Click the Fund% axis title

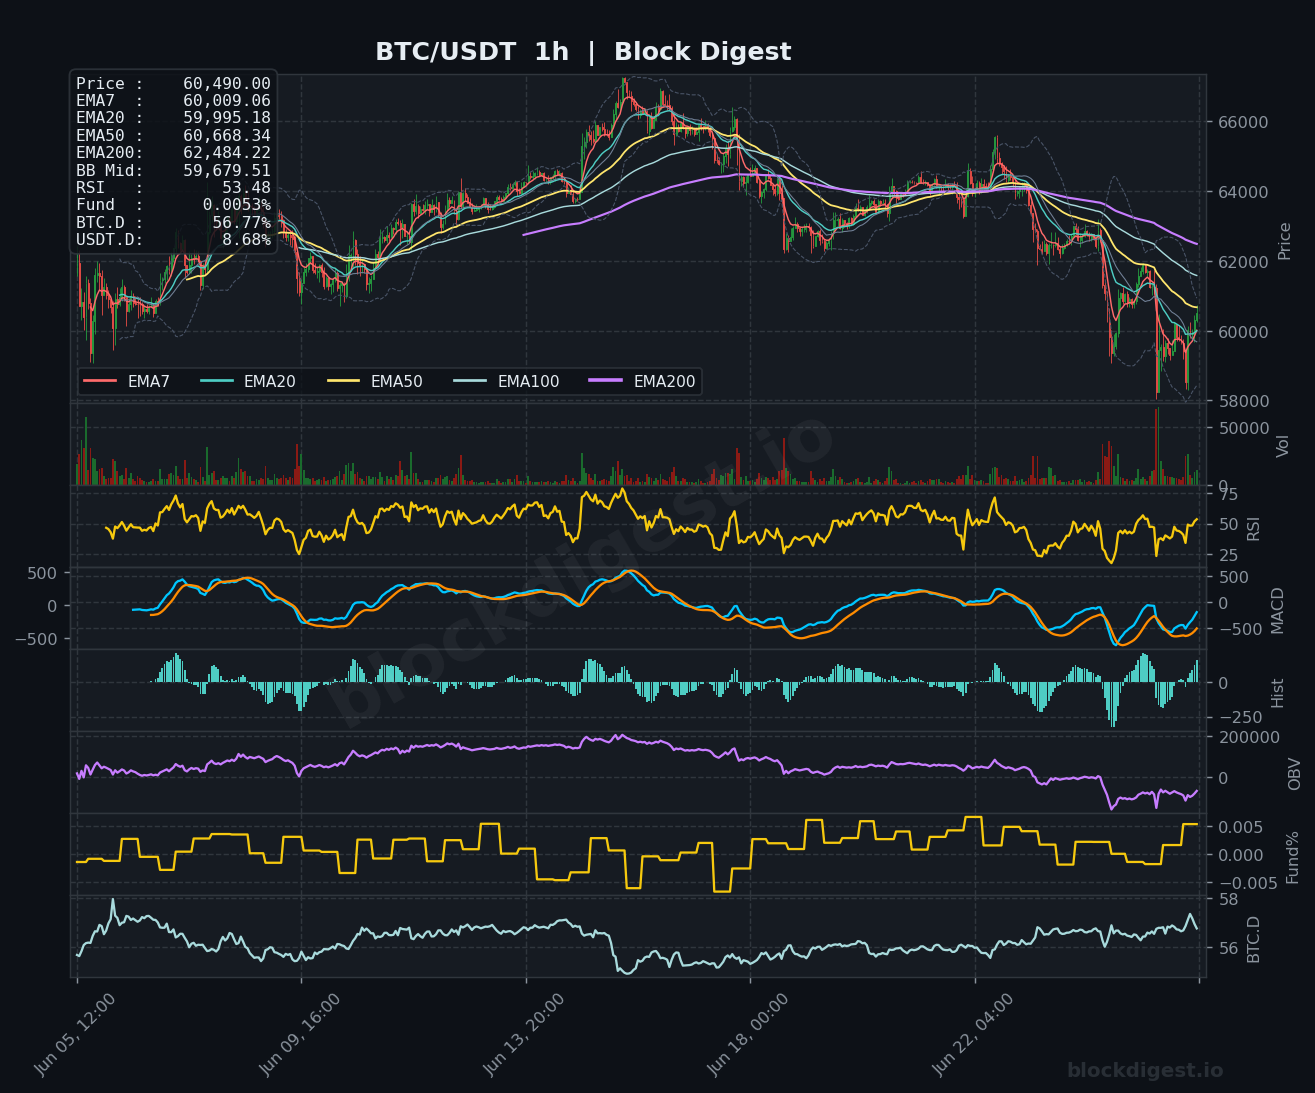pos(1293,857)
